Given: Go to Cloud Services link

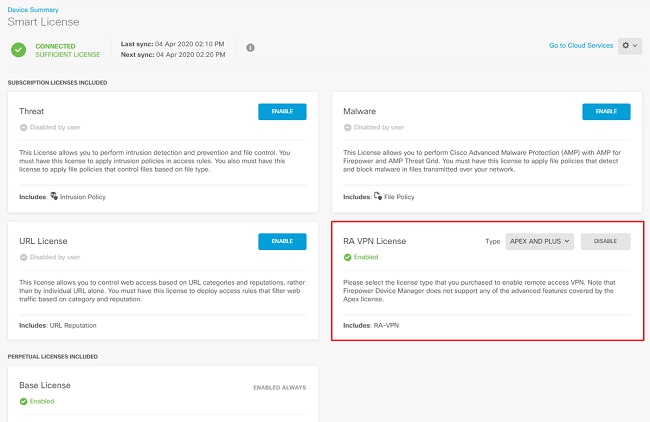Looking at the screenshot, I should coord(580,46).
